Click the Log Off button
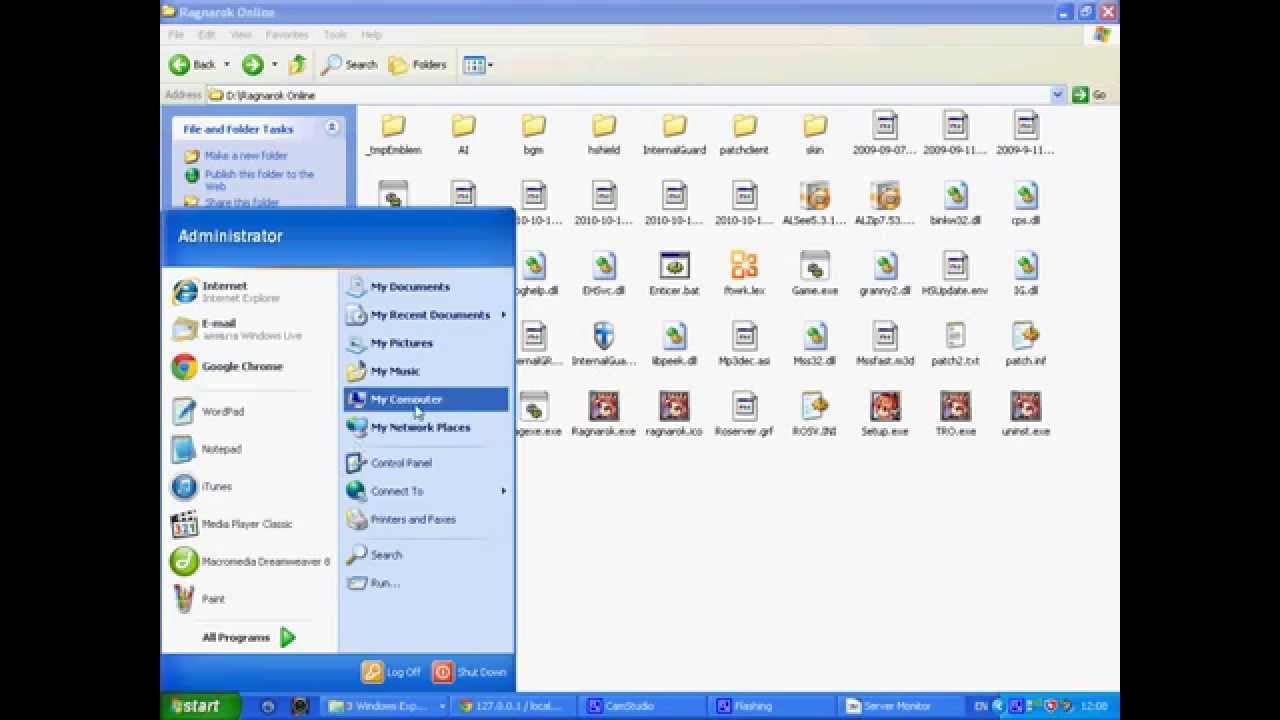Viewport: 1280px width, 720px height. click(x=392, y=672)
